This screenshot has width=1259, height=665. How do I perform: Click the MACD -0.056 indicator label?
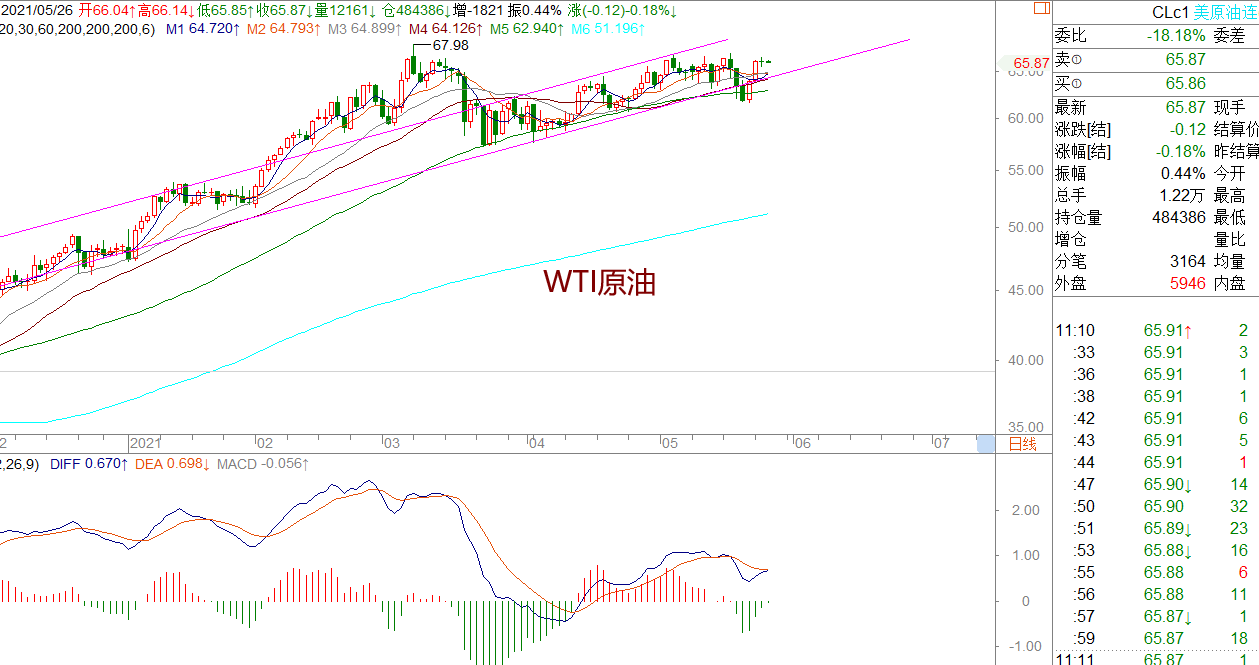[263, 464]
